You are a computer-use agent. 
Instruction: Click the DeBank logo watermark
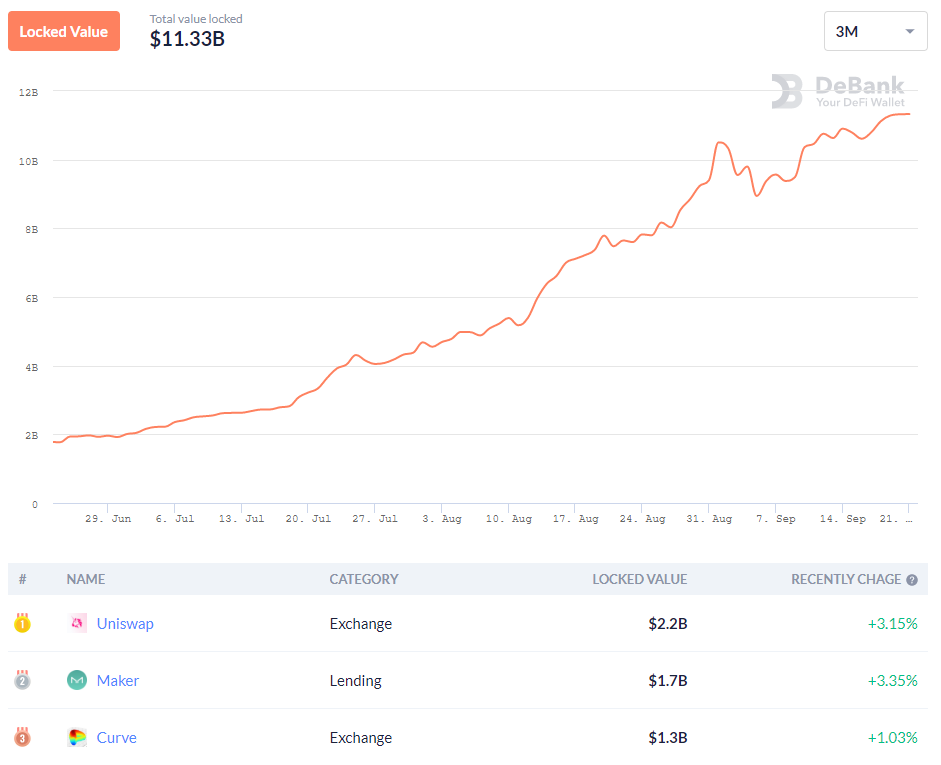838,91
